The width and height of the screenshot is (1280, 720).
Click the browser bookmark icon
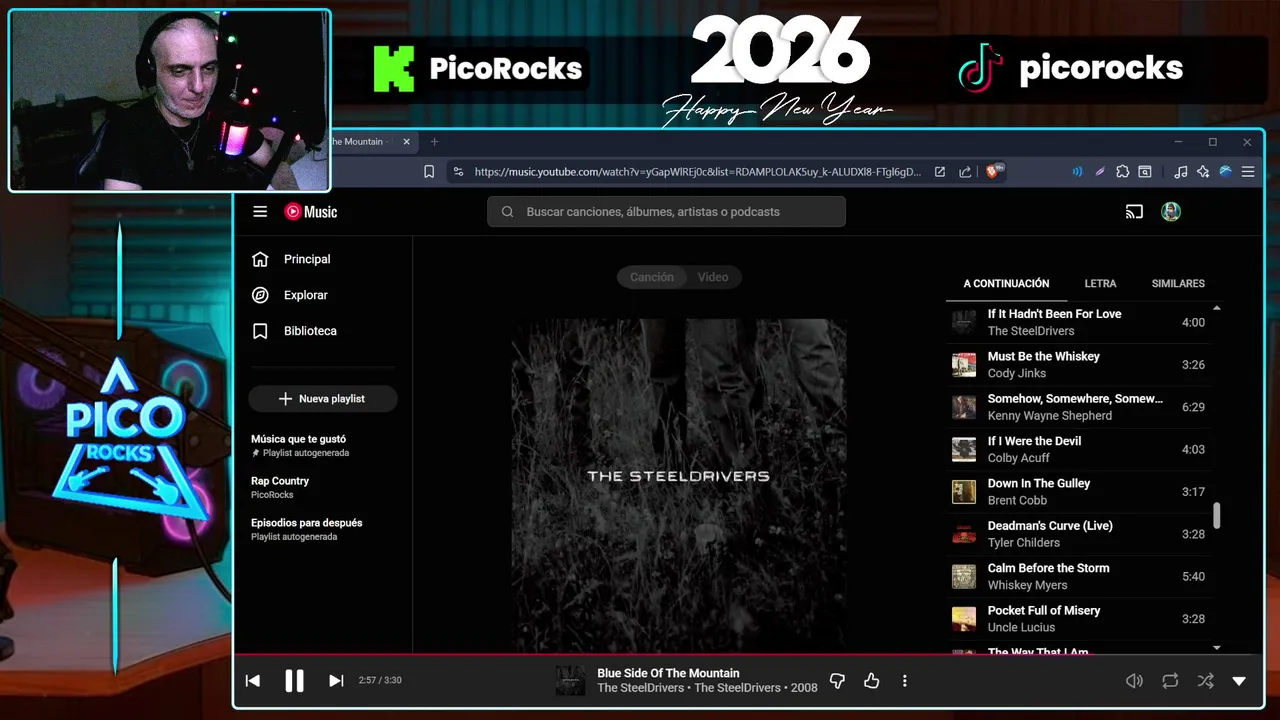[429, 172]
